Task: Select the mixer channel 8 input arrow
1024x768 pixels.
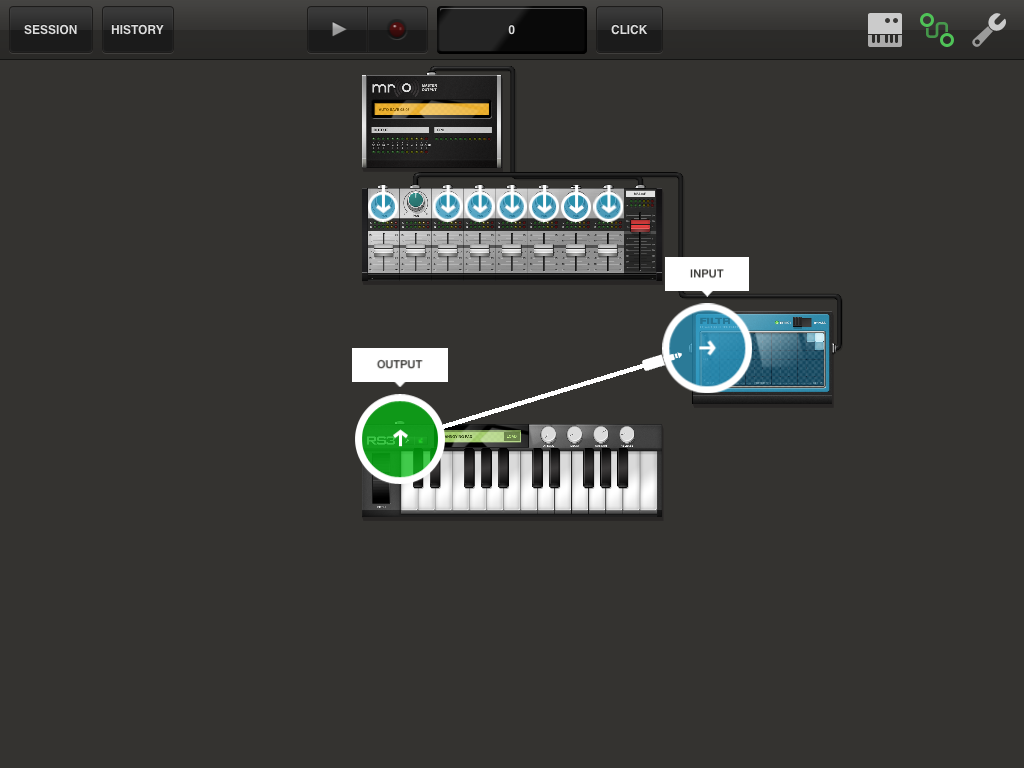Action: tap(607, 206)
